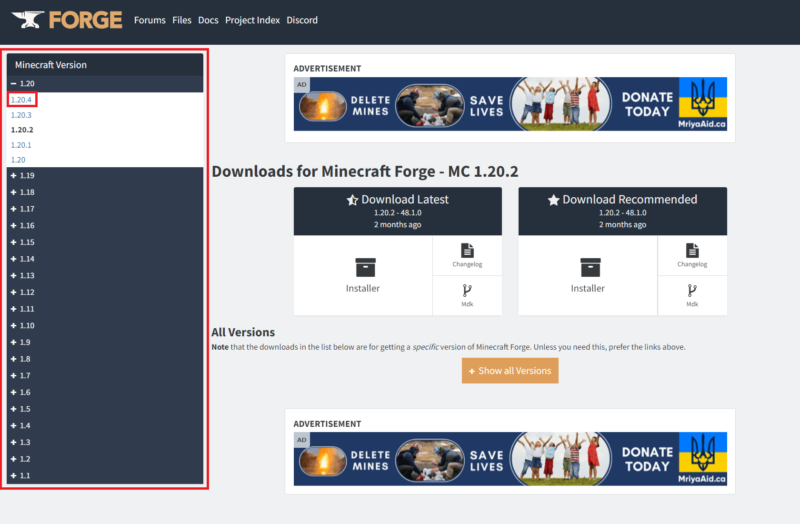The image size is (800, 524).
Task: Click the Forge anvil logo
Action: click(x=67, y=20)
